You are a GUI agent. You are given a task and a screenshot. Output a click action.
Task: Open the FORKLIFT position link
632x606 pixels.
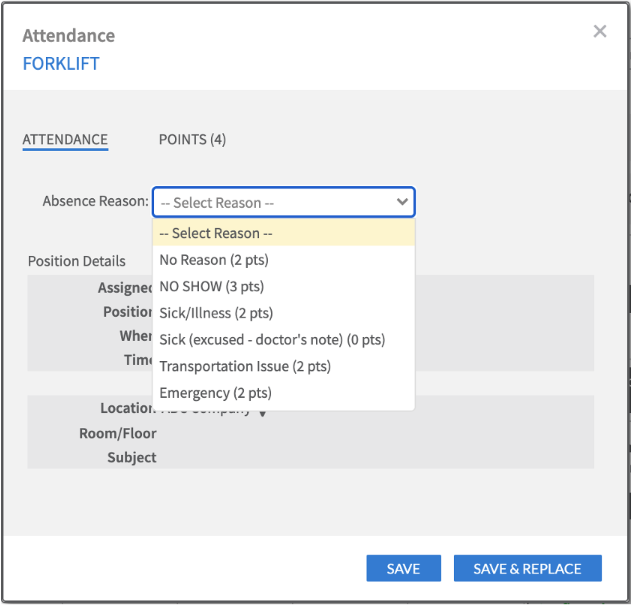pos(61,64)
